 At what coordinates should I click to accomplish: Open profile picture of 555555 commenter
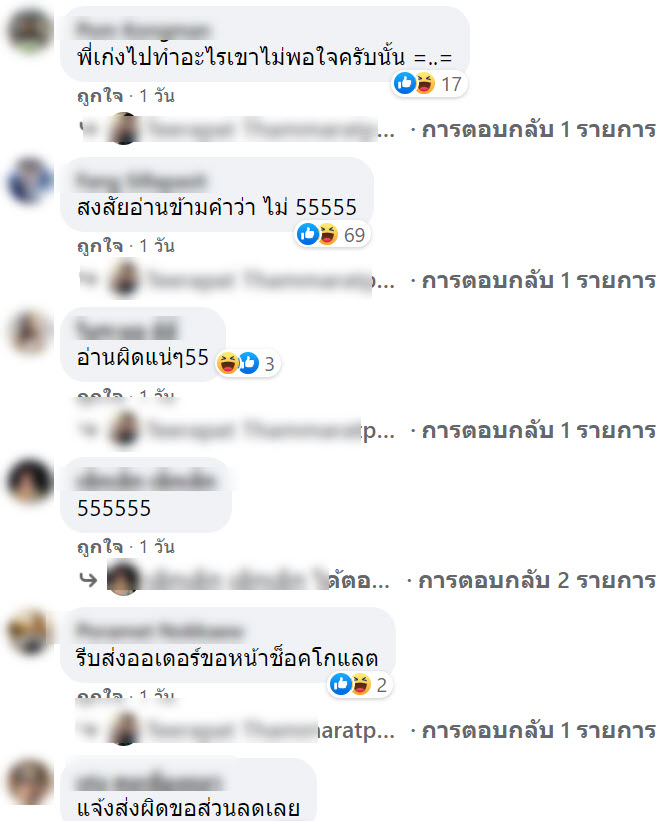pos(29,481)
